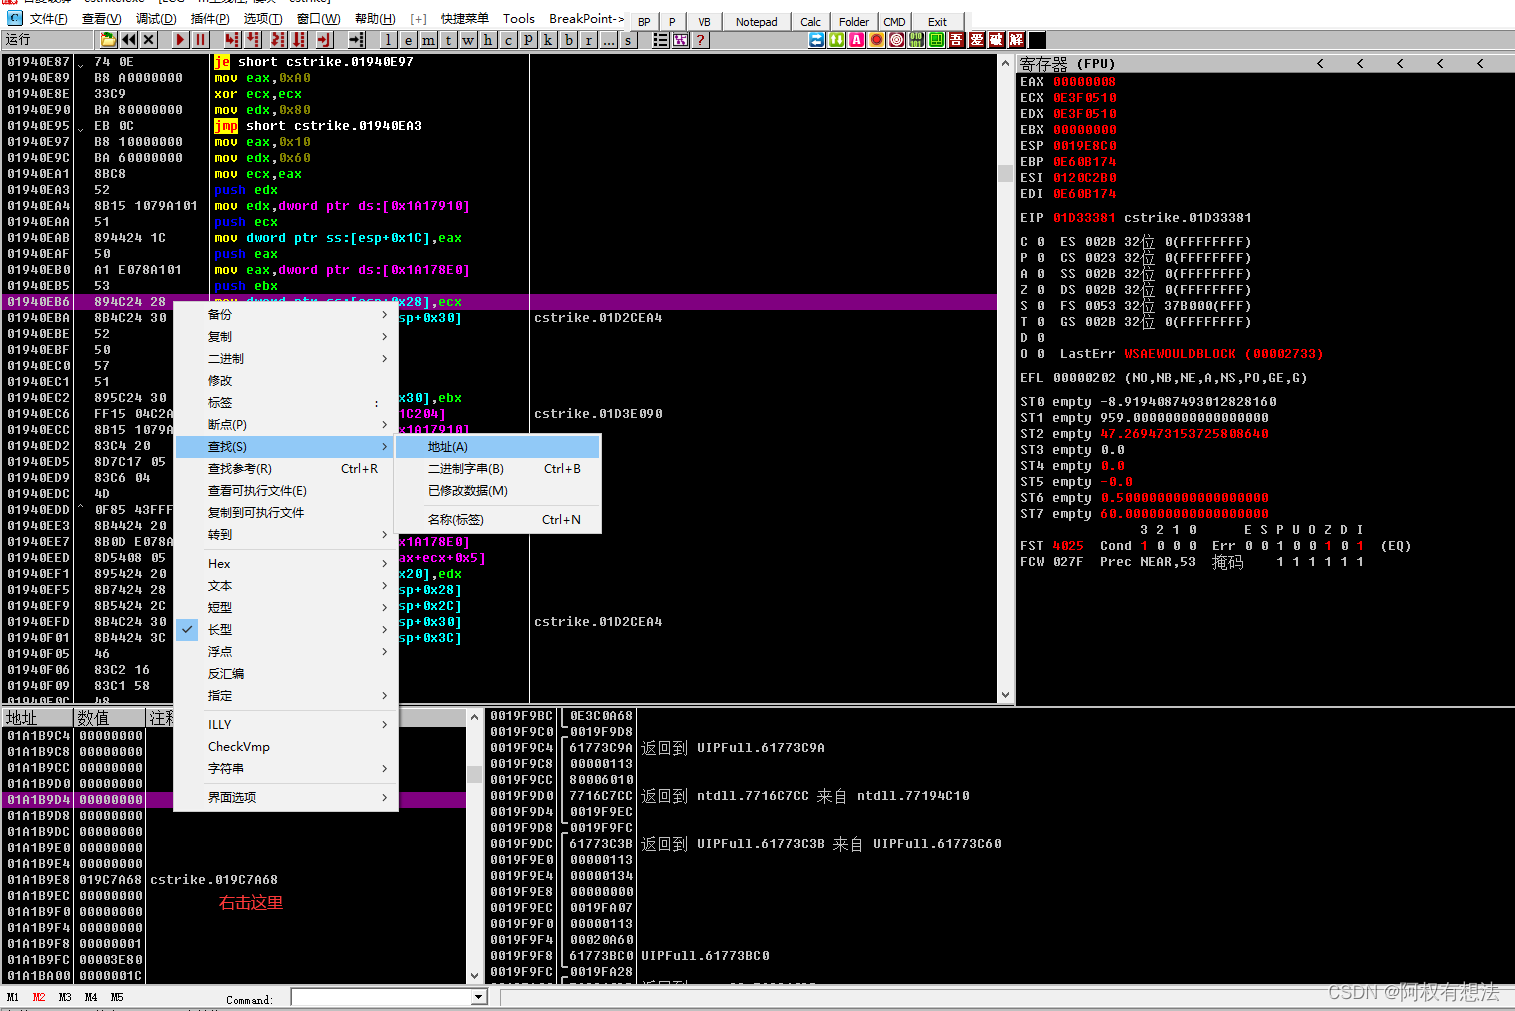Open the Command box dropdown arrow
The width and height of the screenshot is (1515, 1011).
(x=478, y=997)
